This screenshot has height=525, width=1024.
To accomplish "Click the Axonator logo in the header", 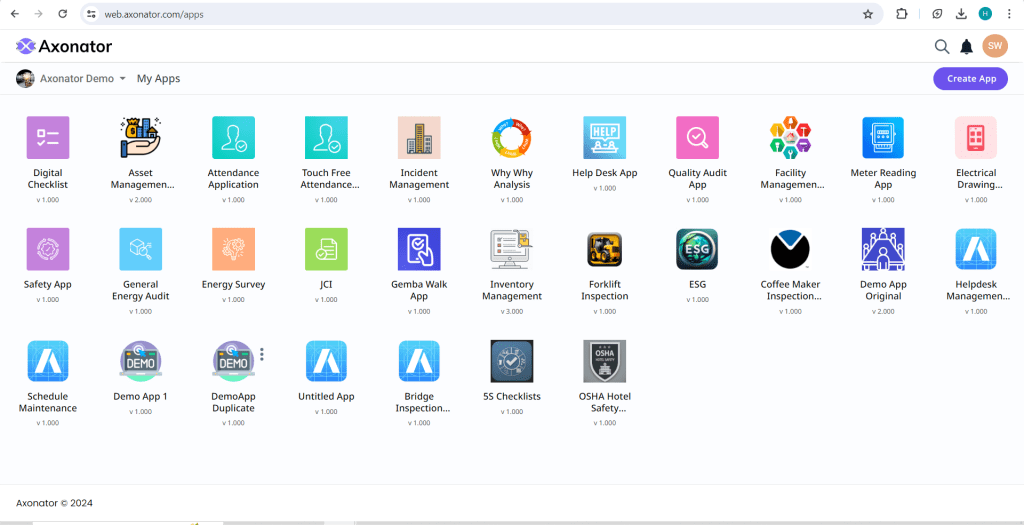I will (64, 46).
